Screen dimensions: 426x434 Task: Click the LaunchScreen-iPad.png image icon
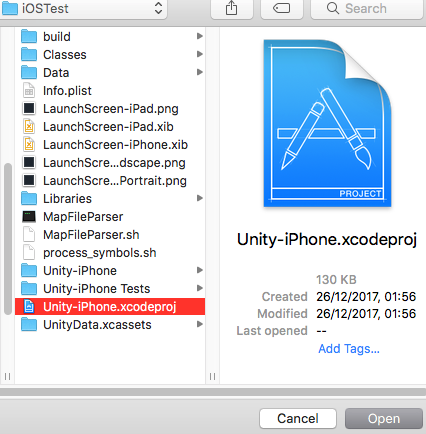tap(29, 109)
